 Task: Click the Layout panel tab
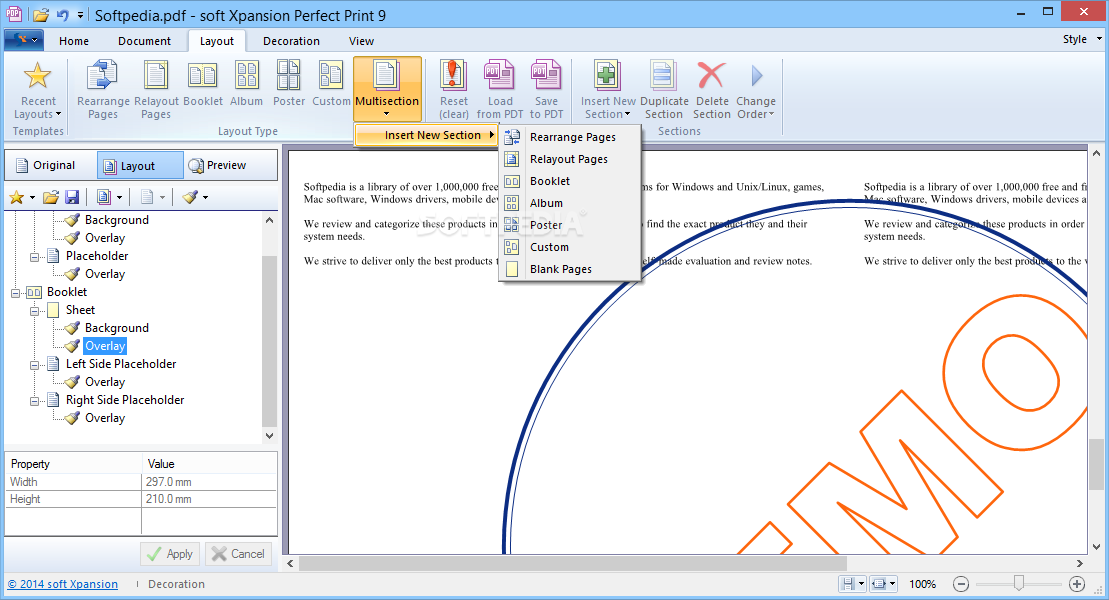click(x=140, y=166)
